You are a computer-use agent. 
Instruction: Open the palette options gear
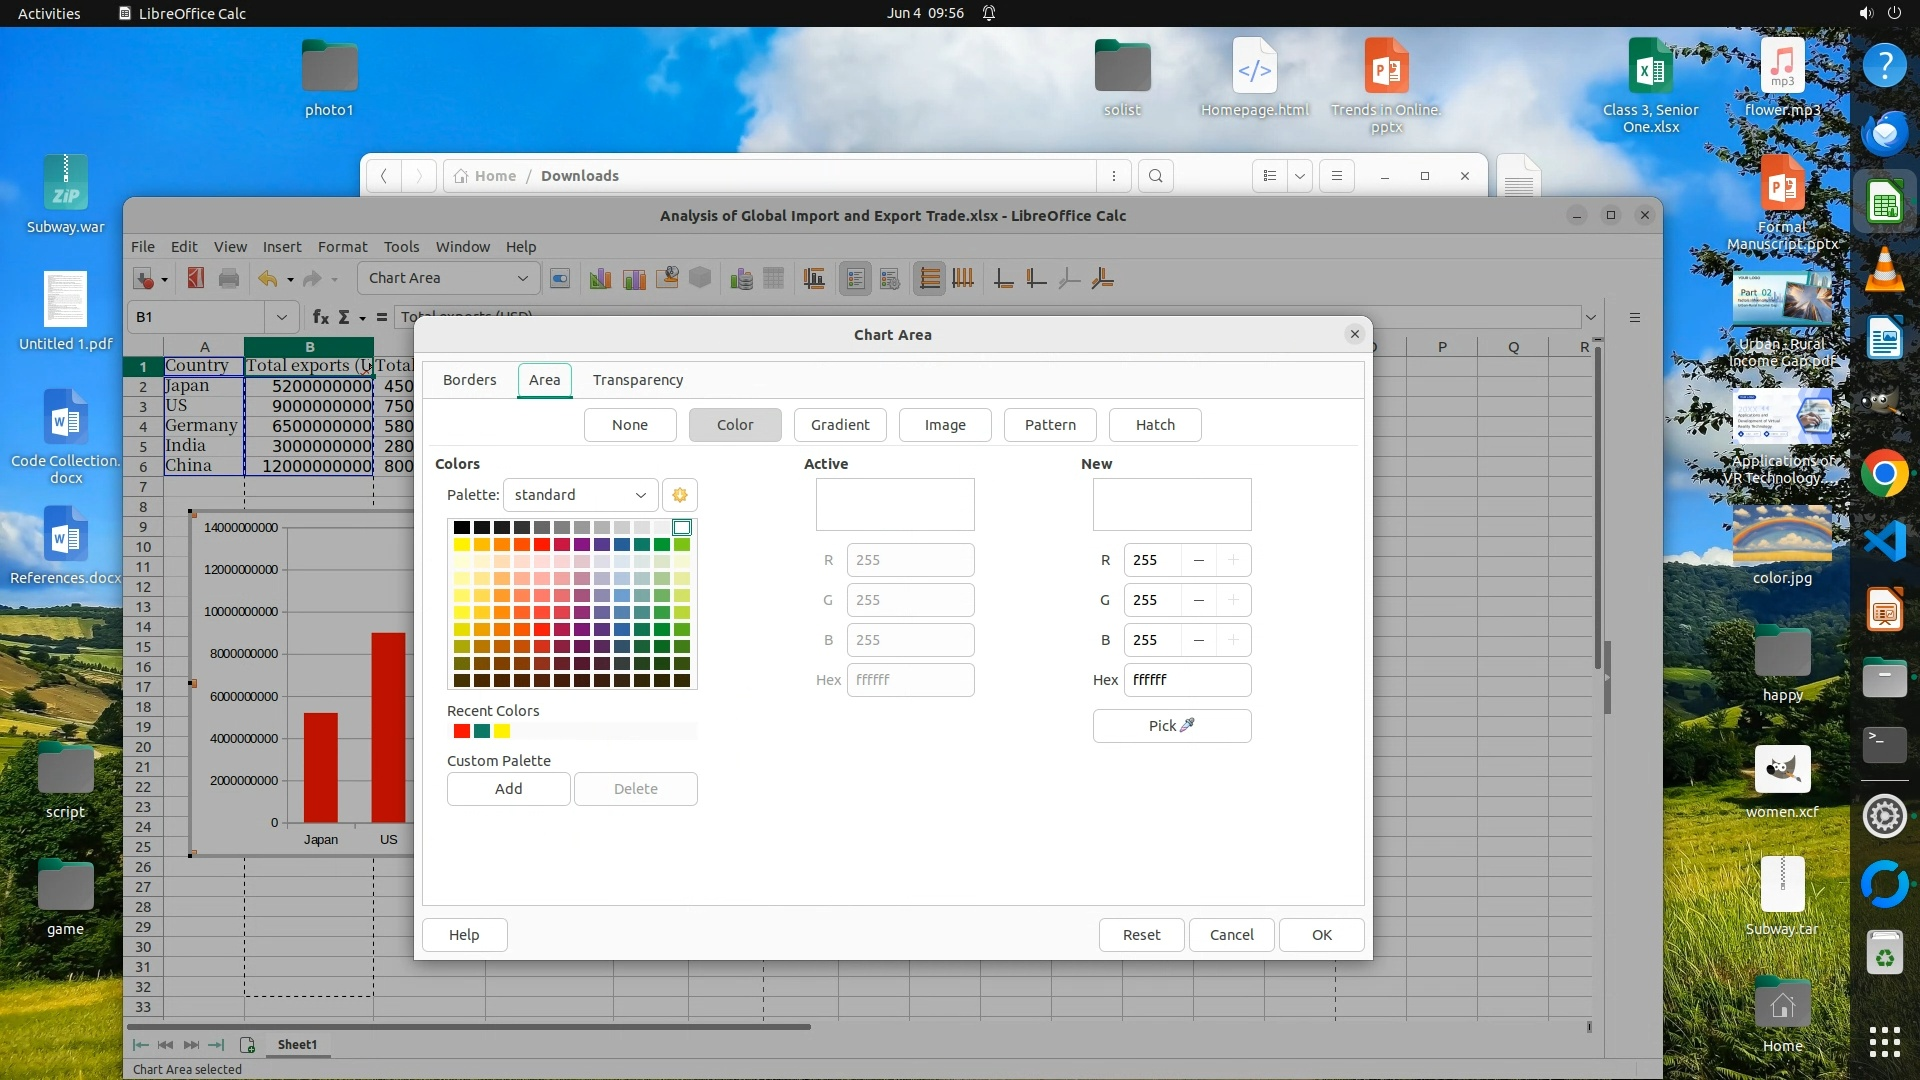pos(680,495)
